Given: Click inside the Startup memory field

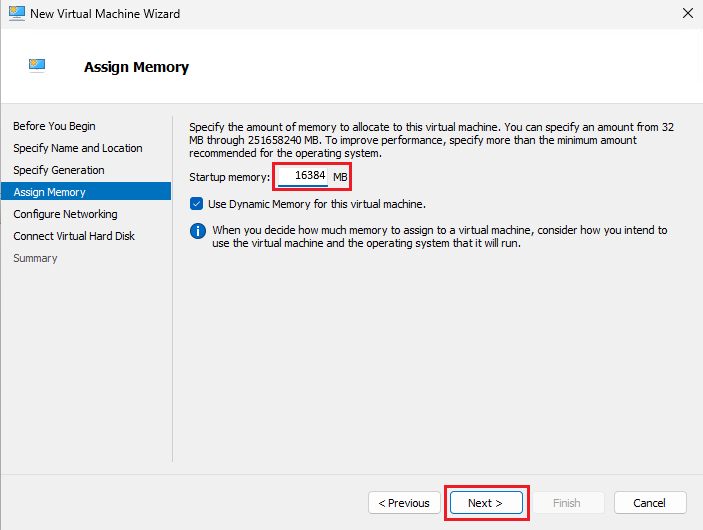Looking at the screenshot, I should 302,177.
